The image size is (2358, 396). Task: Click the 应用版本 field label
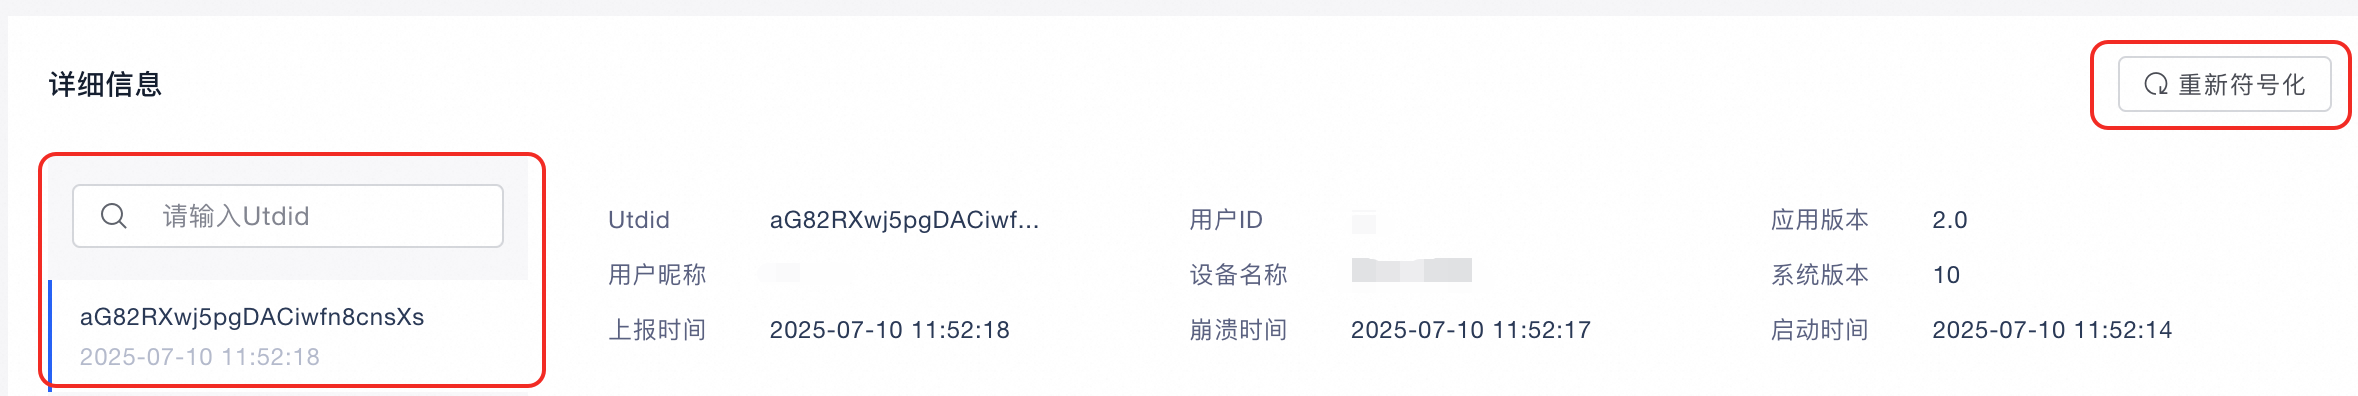(x=1819, y=220)
